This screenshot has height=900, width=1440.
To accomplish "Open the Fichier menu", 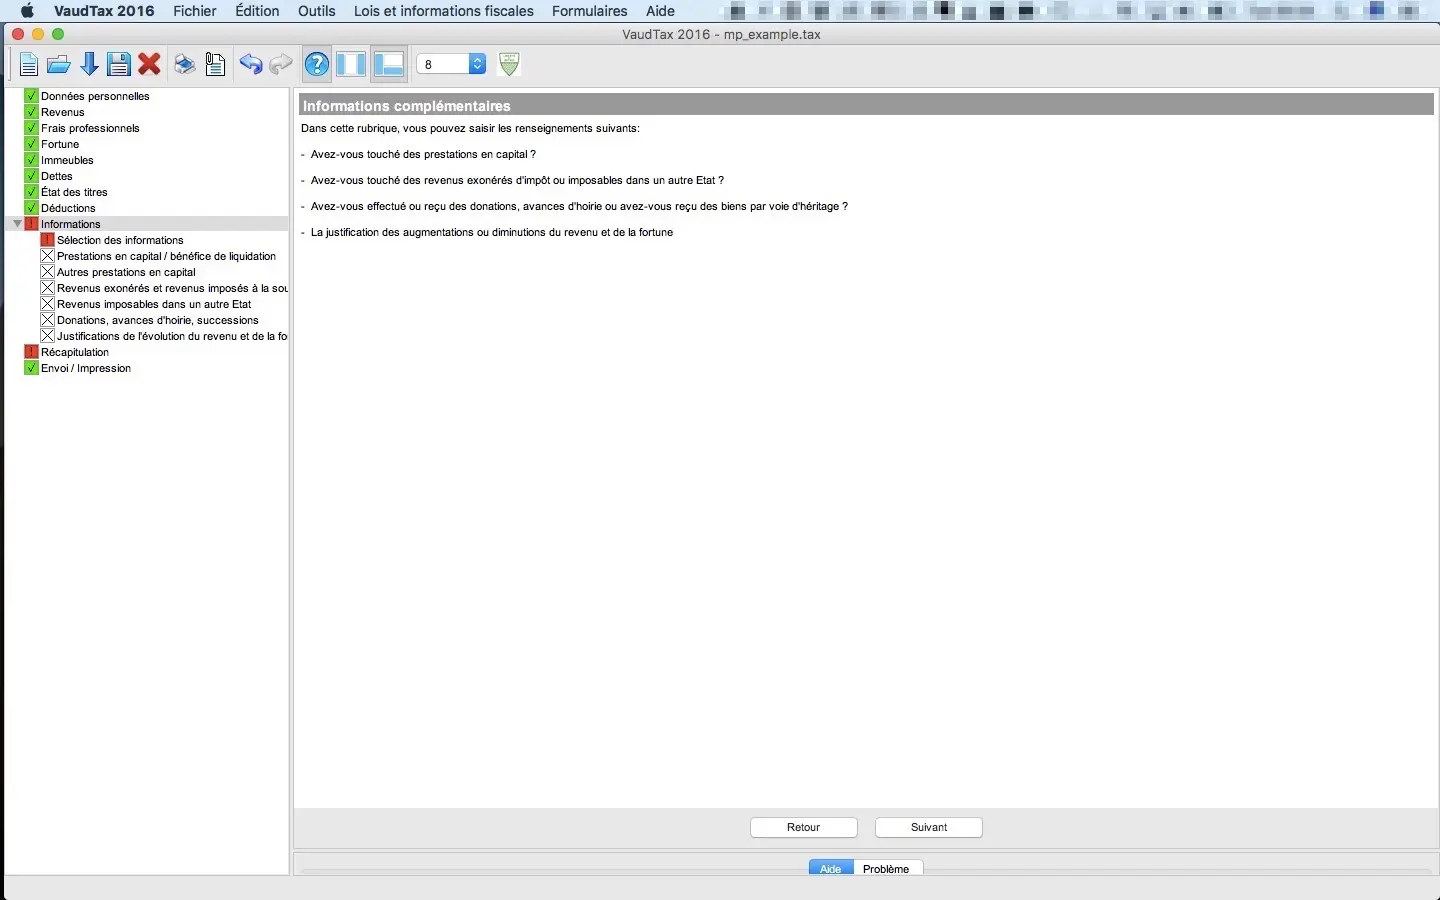I will tap(195, 11).
